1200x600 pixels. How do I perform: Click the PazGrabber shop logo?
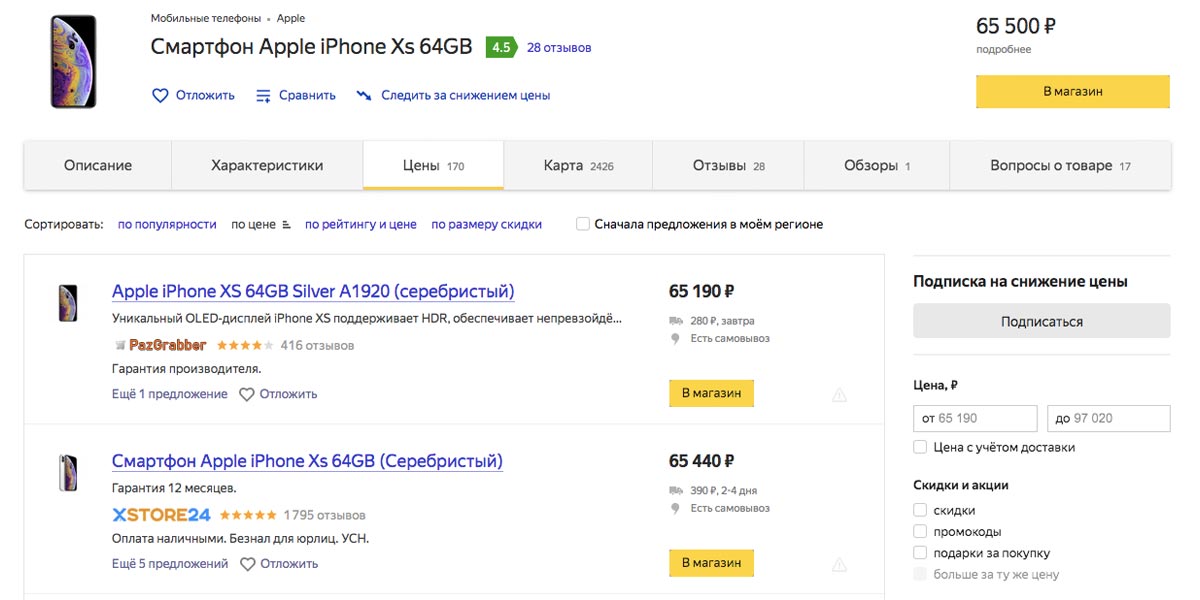160,345
